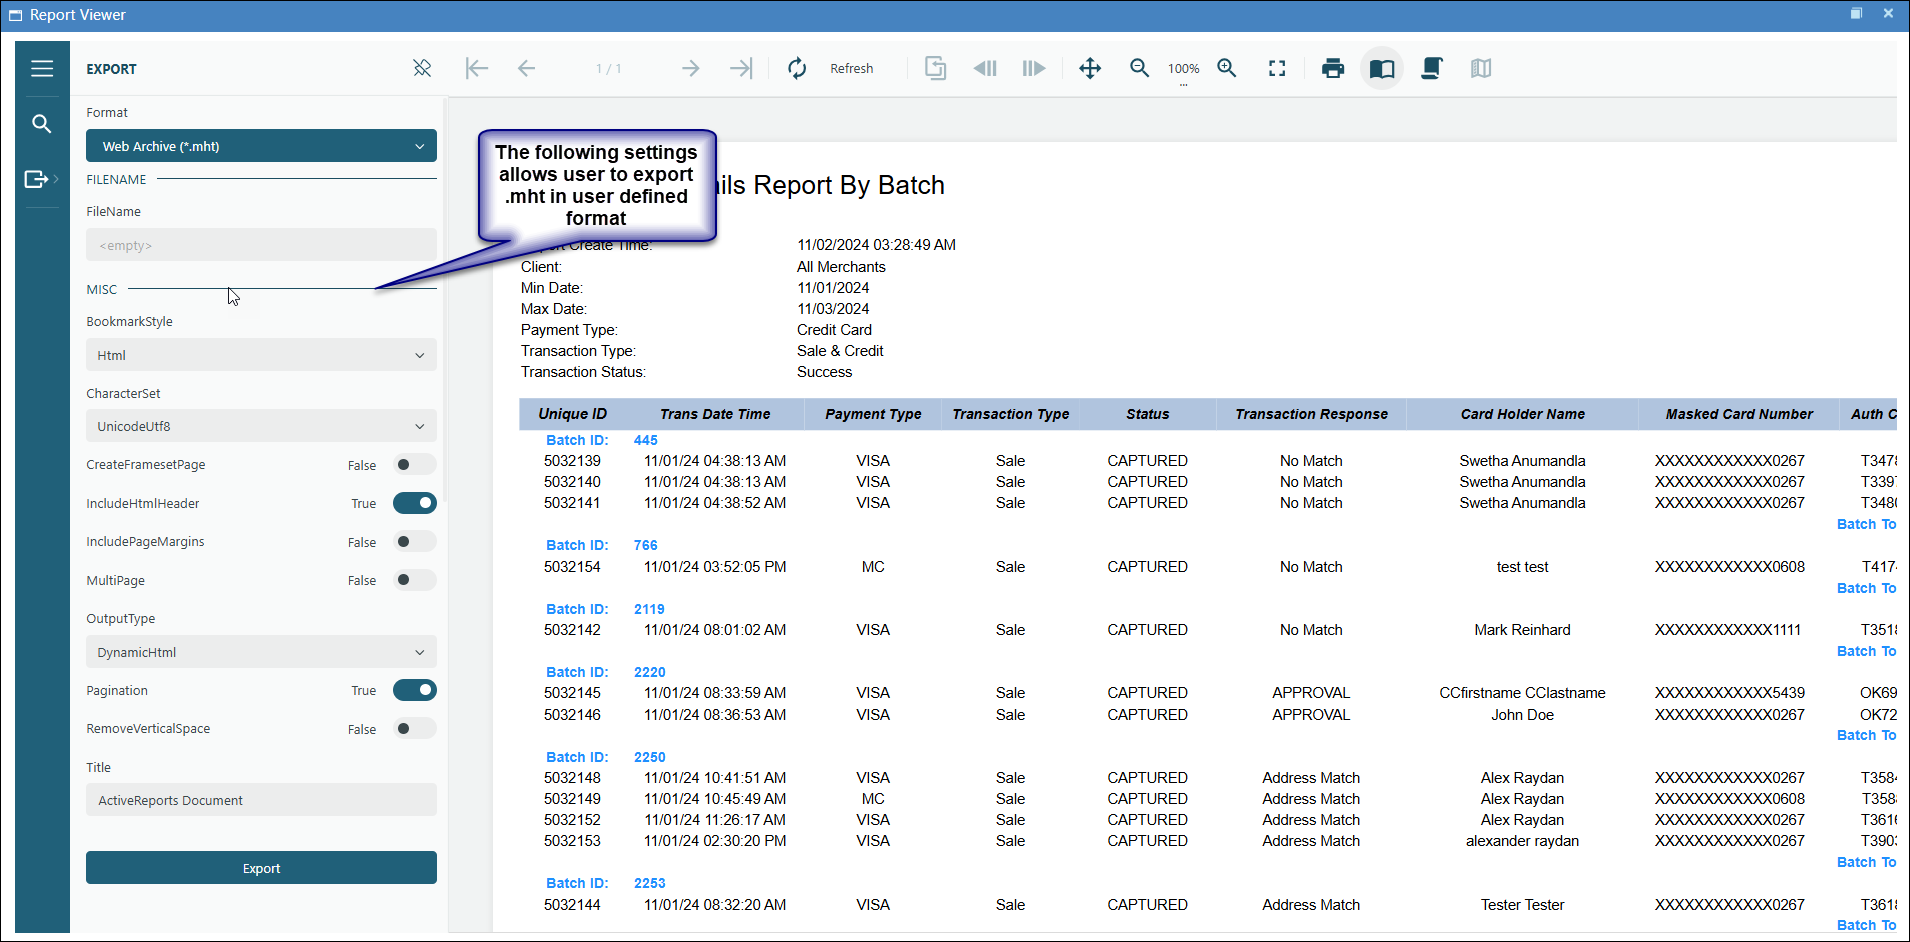Click the FileName input field
Viewport: 1910px width, 942px height.
tap(261, 245)
